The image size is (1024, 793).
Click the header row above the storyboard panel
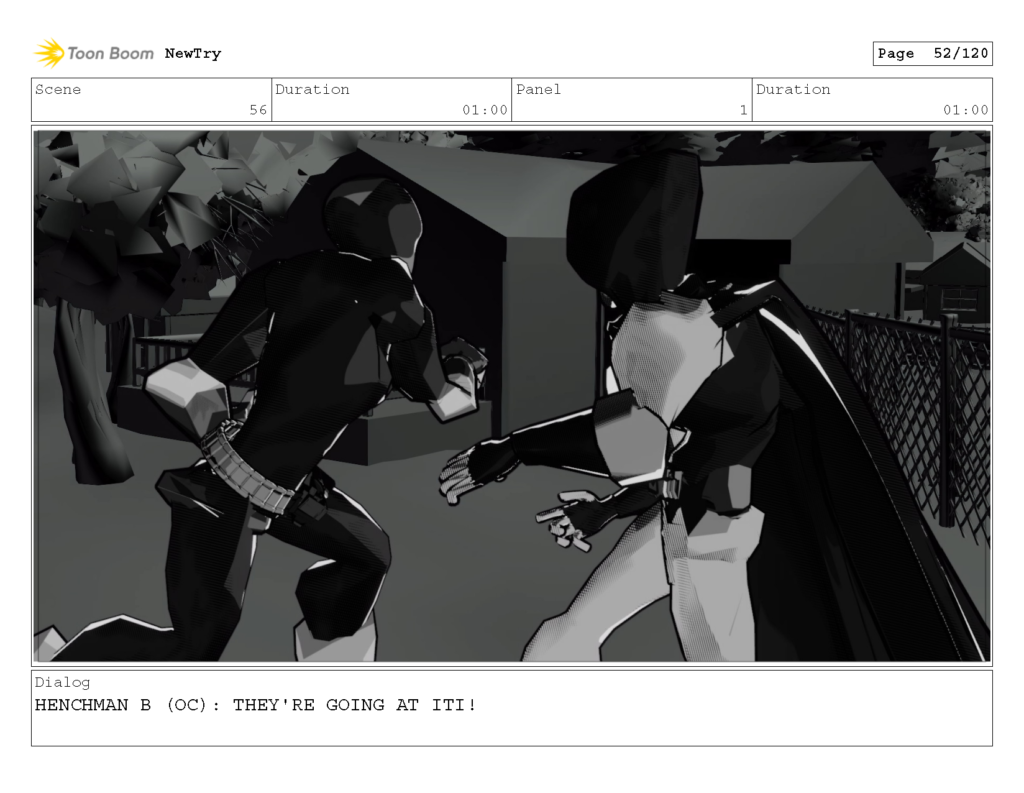click(512, 99)
